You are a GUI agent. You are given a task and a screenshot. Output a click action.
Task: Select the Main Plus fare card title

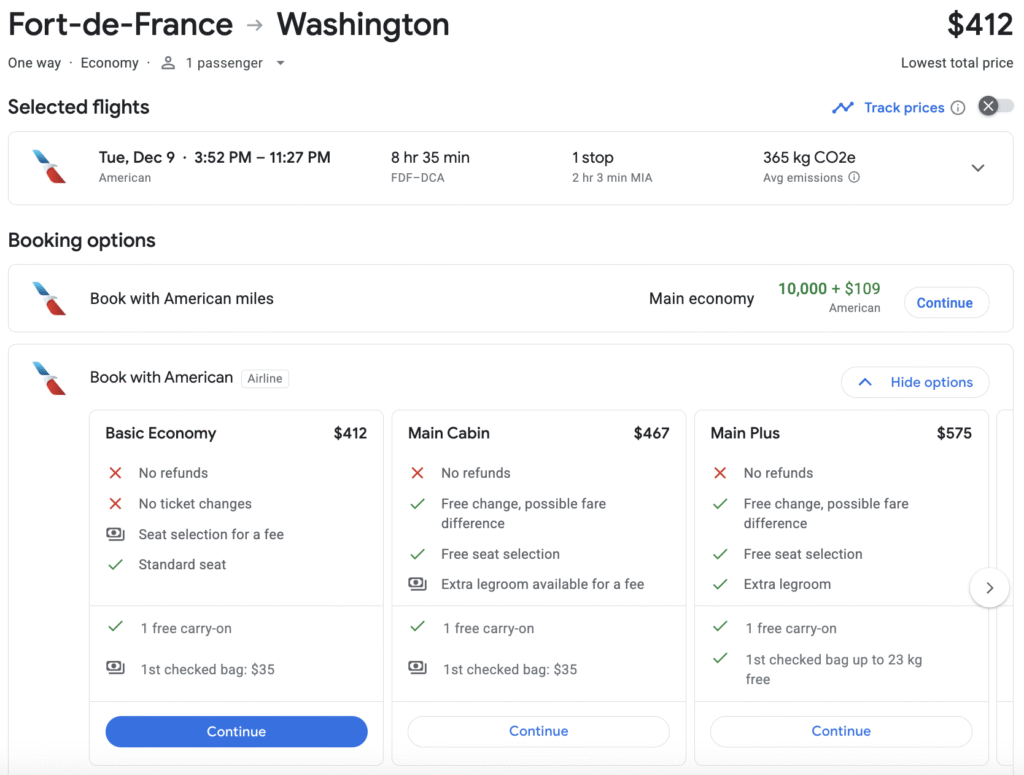tap(745, 433)
